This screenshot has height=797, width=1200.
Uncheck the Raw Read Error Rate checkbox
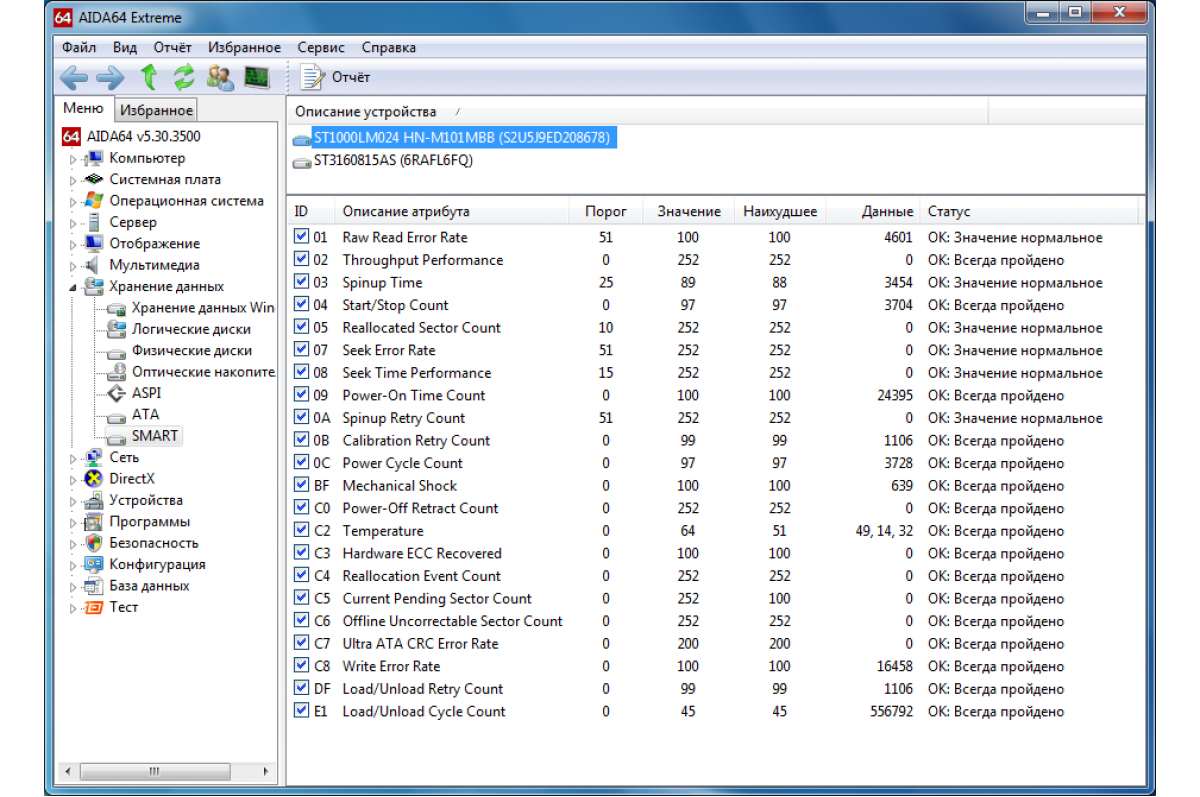[301, 237]
